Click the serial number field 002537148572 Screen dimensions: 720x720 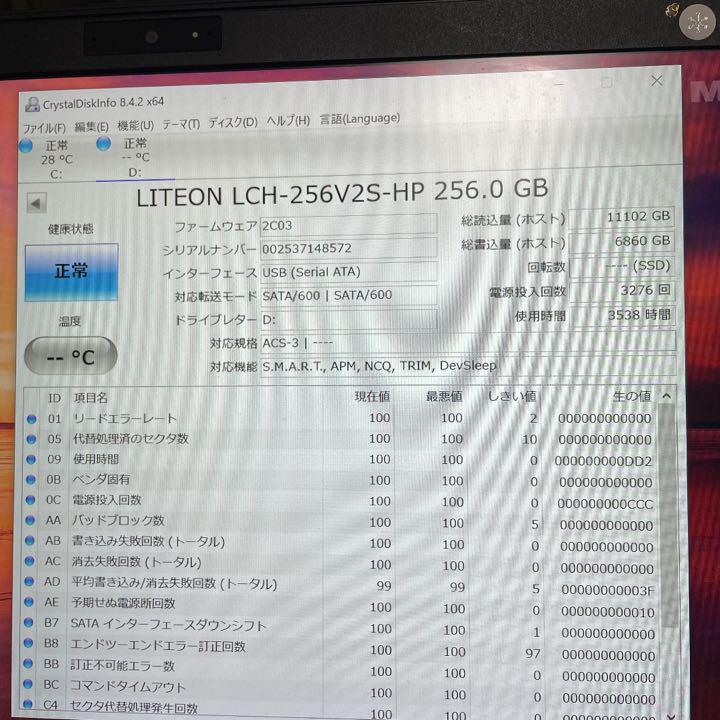(x=349, y=248)
